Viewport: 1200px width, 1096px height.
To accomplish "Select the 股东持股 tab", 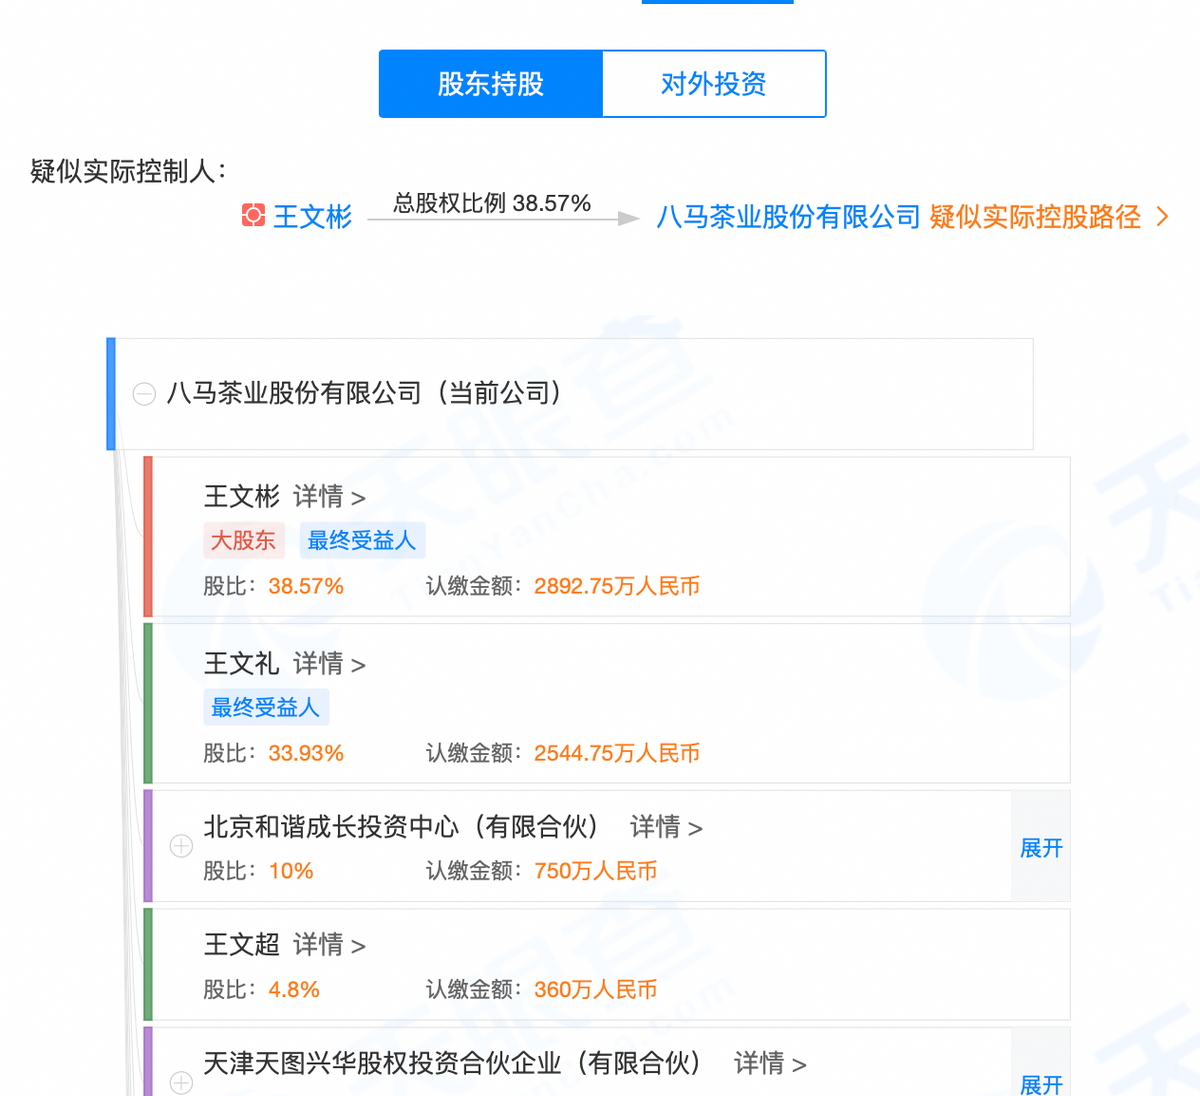I will coord(490,83).
